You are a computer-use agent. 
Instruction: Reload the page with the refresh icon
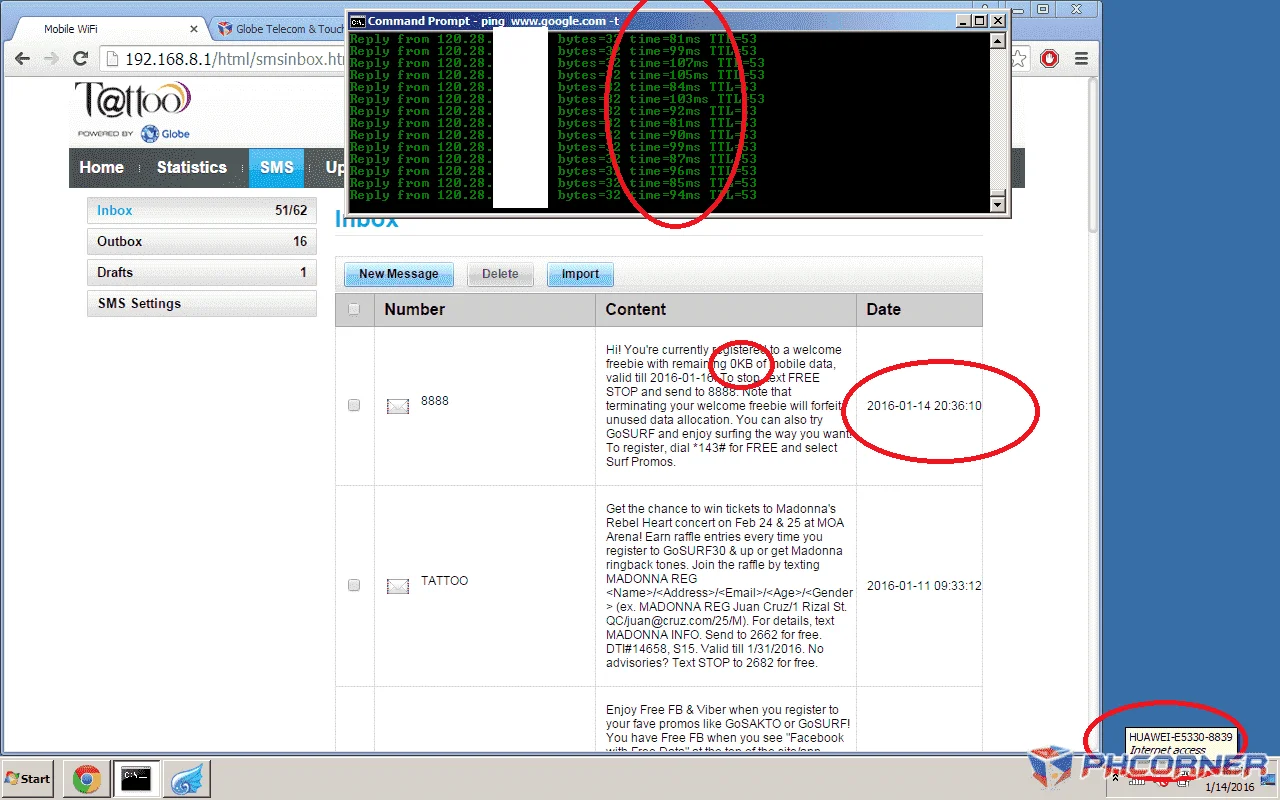click(81, 59)
